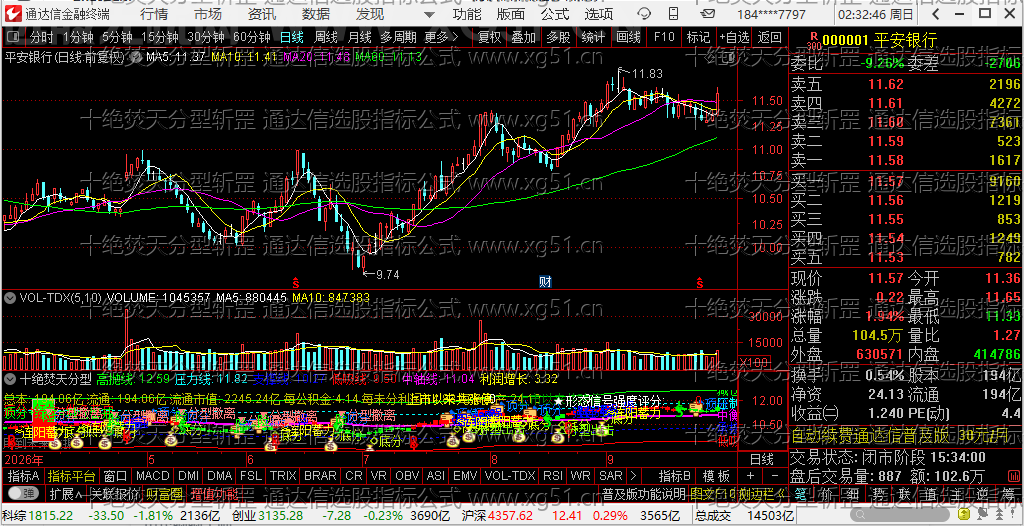Show more indicators arrow after SAR

point(632,475)
